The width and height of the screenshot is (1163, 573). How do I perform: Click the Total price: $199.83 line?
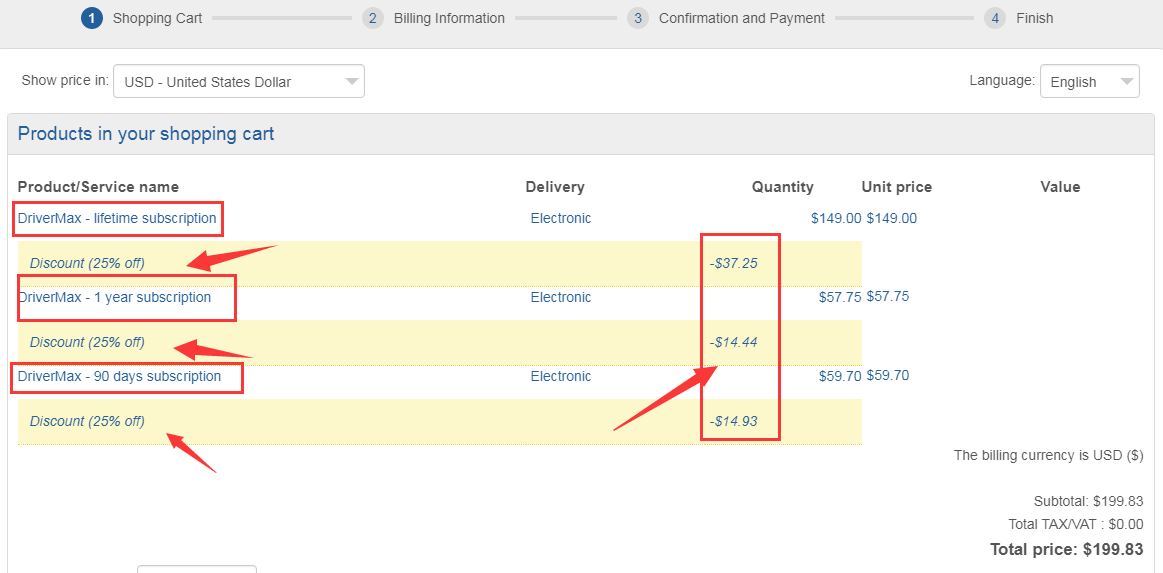pos(1066,549)
